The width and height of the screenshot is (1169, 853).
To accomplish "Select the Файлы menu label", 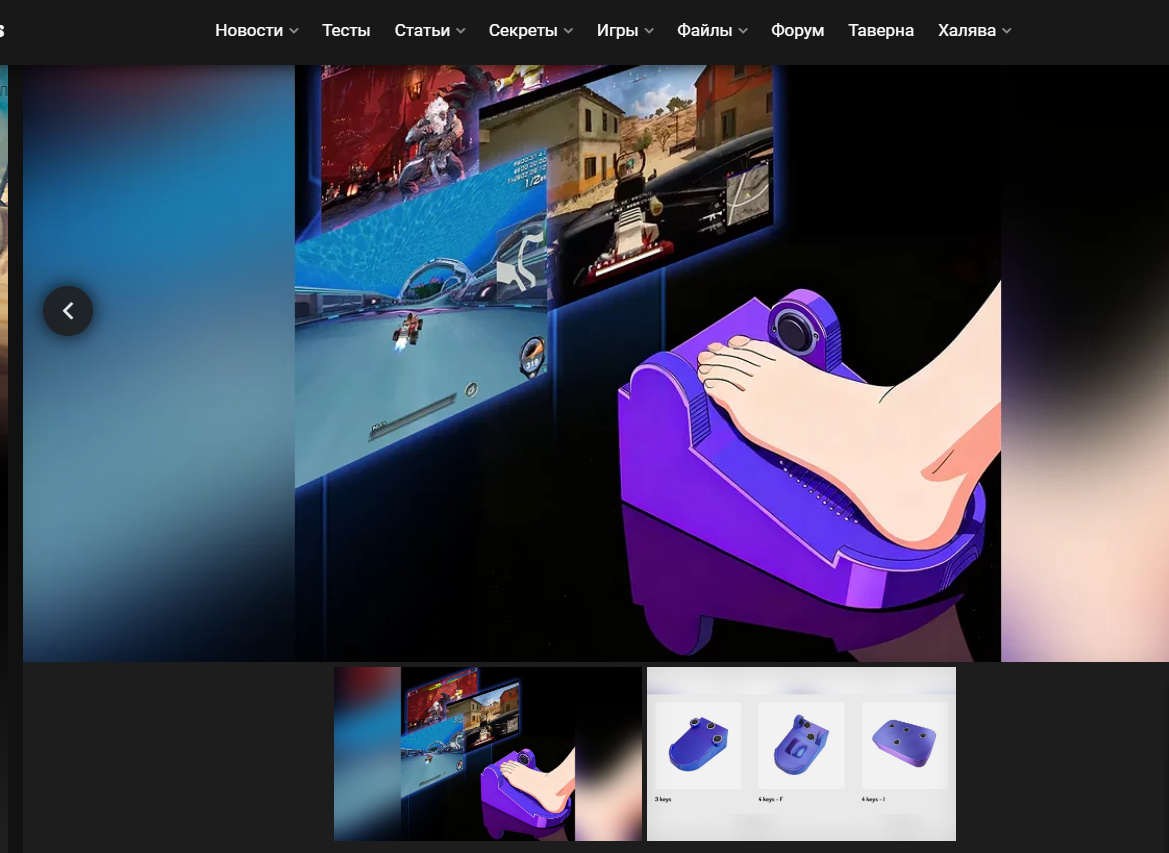I will click(704, 31).
